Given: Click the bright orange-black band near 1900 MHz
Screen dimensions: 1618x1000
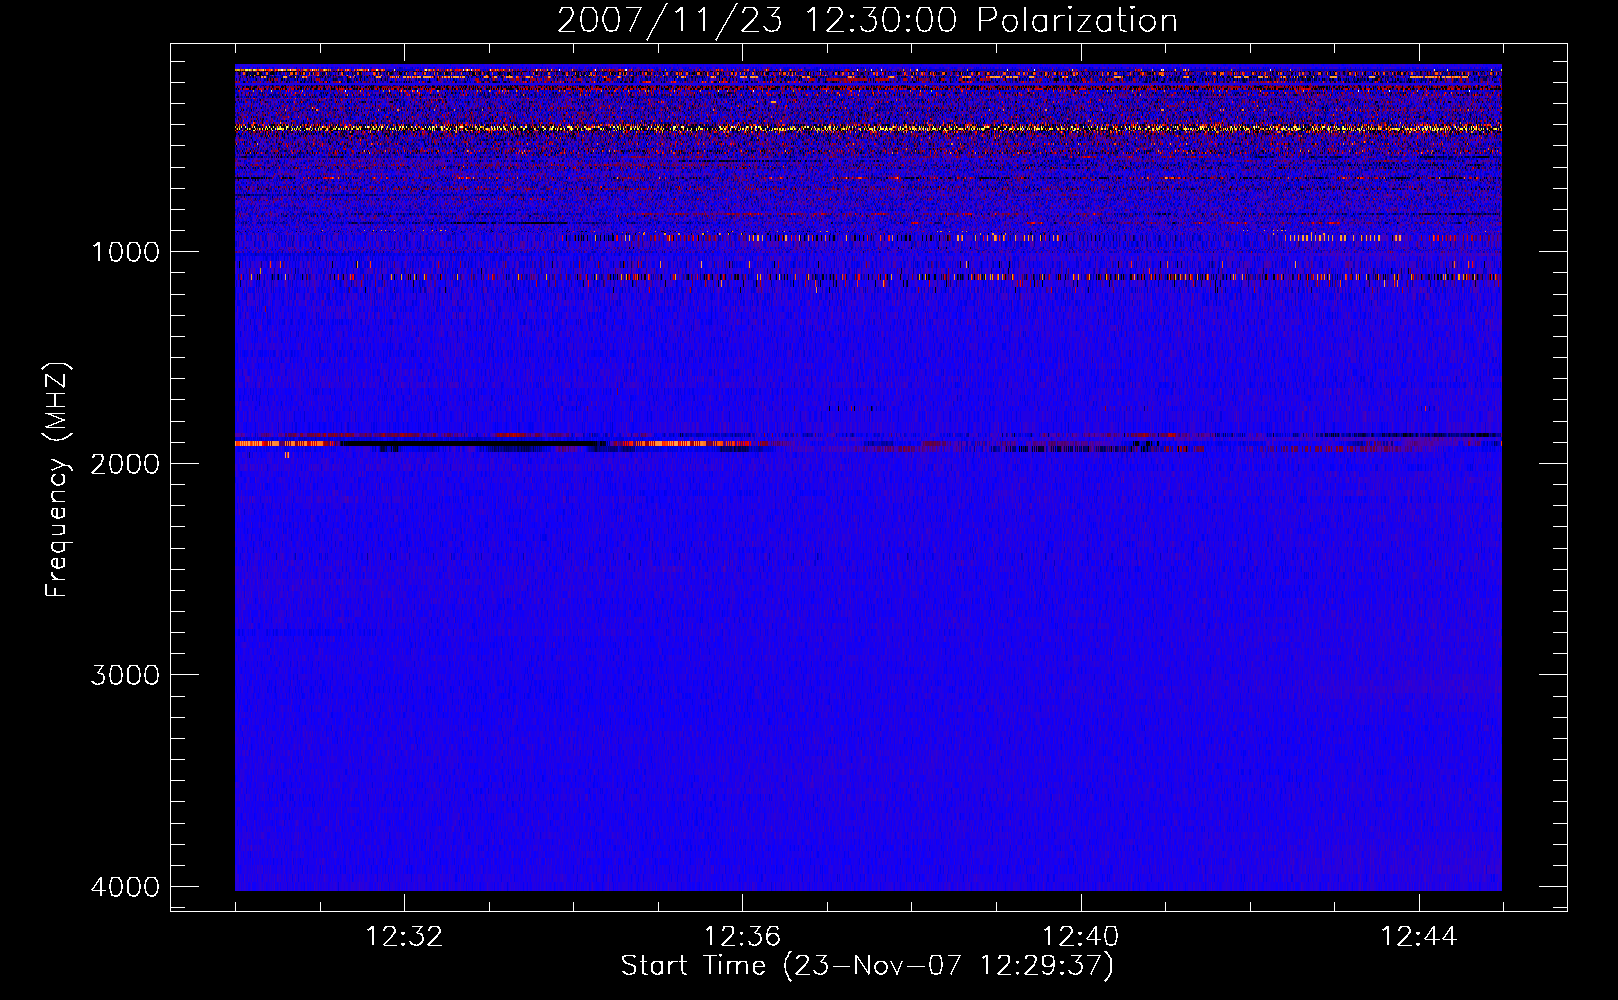Looking at the screenshot, I should (x=868, y=443).
